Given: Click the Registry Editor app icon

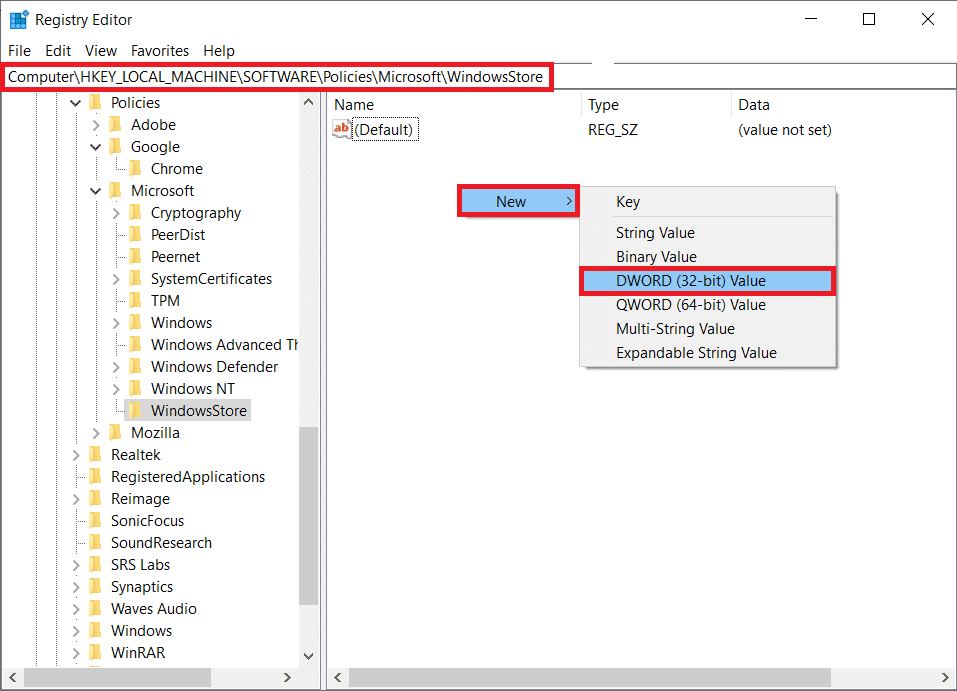Looking at the screenshot, I should click(19, 20).
